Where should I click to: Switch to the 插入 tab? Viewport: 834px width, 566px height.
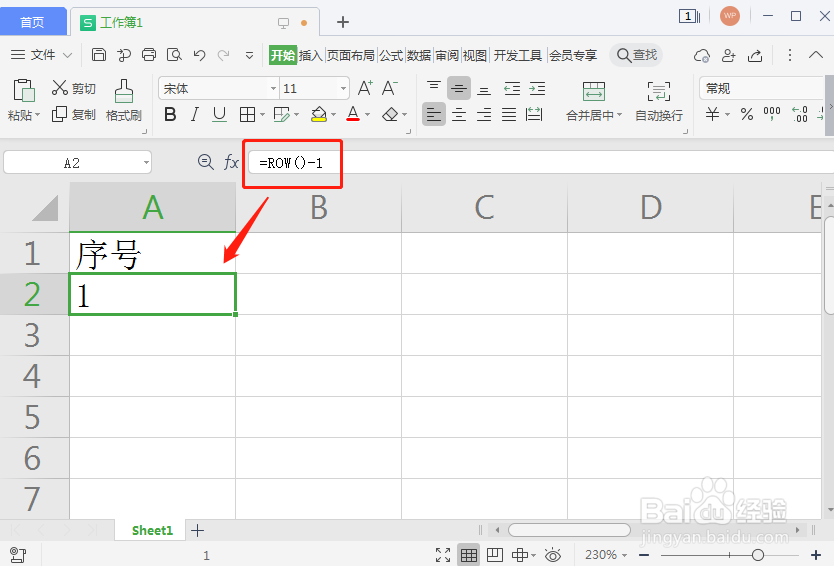pyautogui.click(x=311, y=55)
